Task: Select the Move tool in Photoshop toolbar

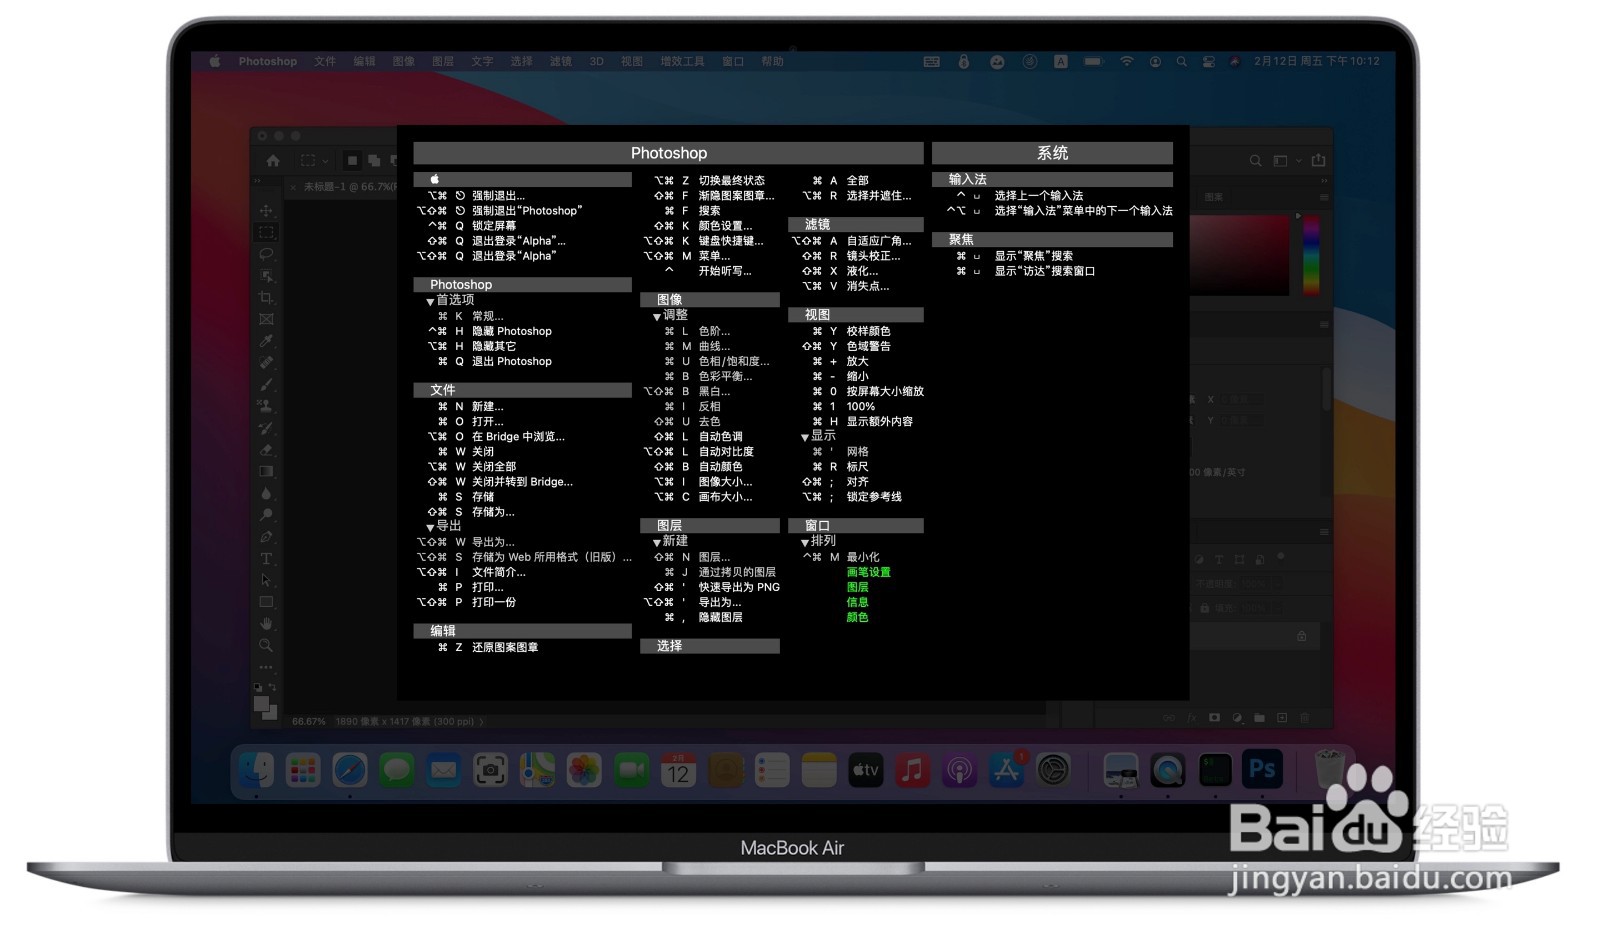Action: 266,211
